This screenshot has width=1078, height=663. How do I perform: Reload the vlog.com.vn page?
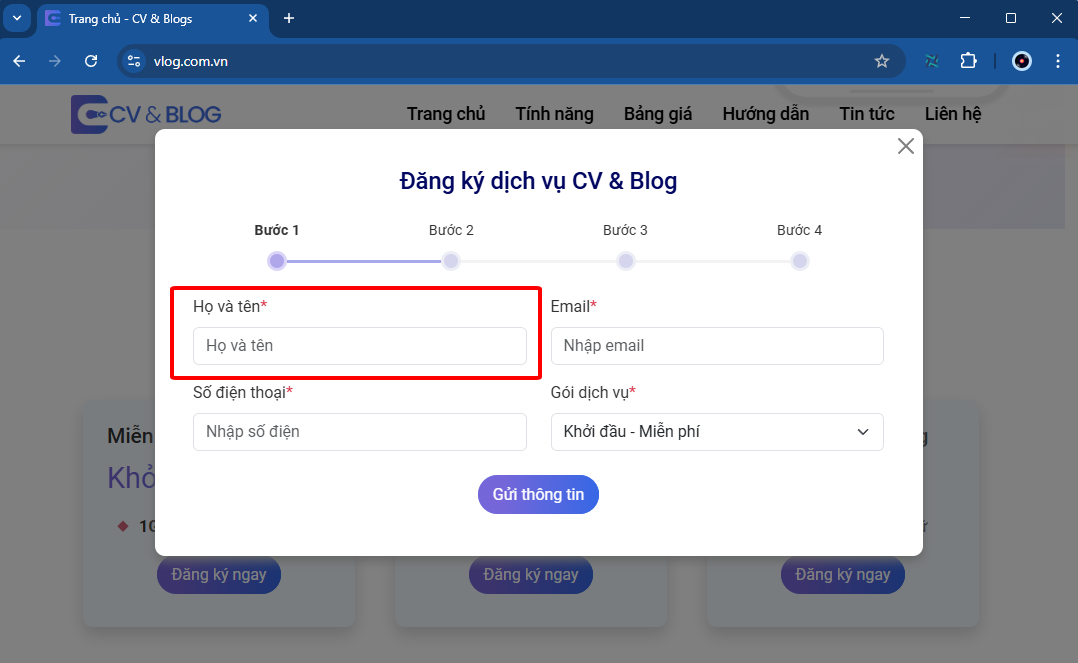[x=91, y=61]
